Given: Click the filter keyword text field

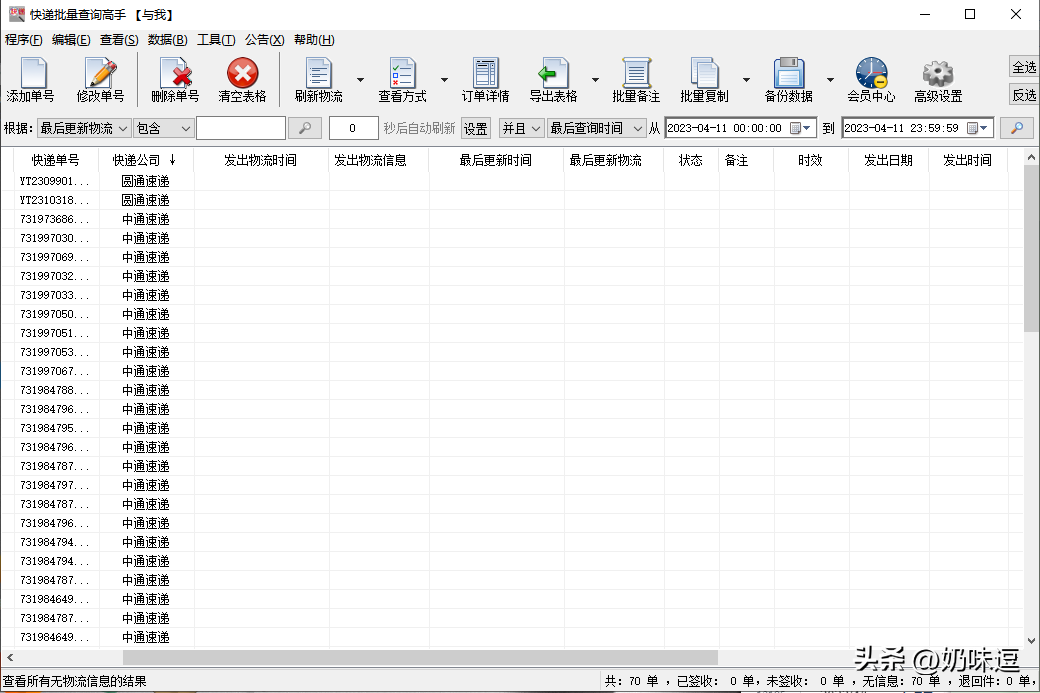Looking at the screenshot, I should coord(241,128).
